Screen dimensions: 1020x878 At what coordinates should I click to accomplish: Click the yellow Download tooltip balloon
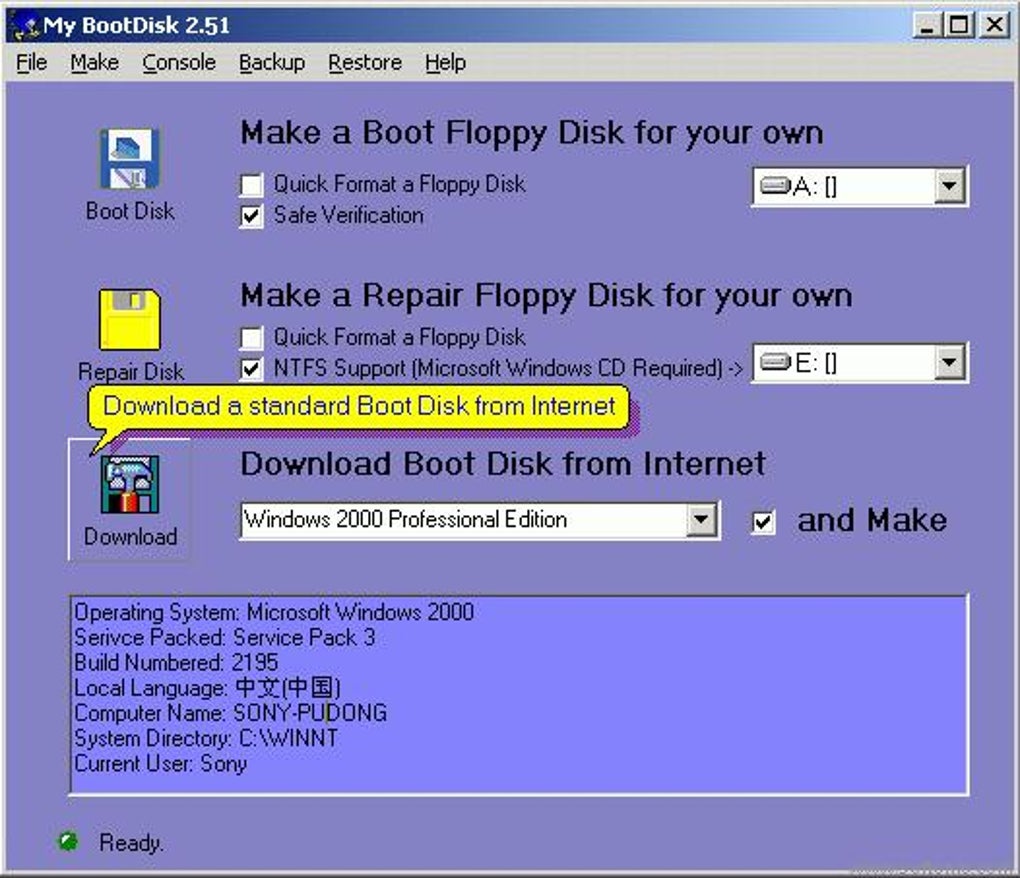(358, 406)
